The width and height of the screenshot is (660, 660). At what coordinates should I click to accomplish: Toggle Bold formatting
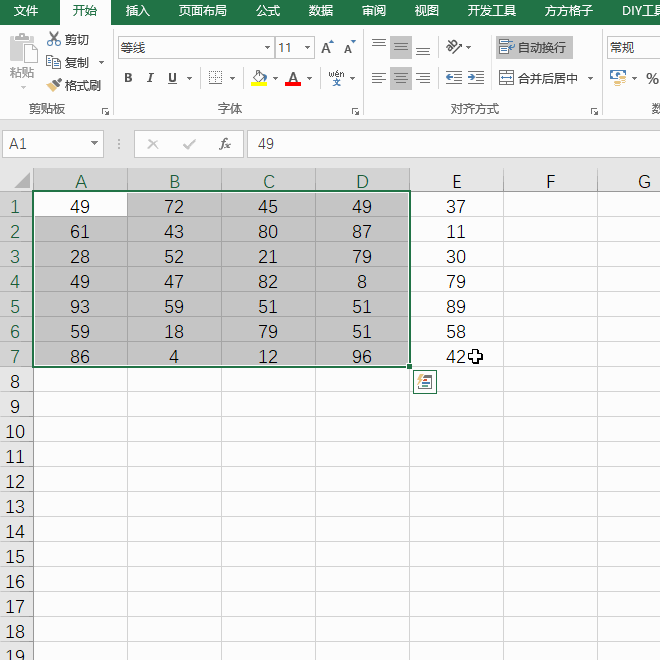click(128, 78)
